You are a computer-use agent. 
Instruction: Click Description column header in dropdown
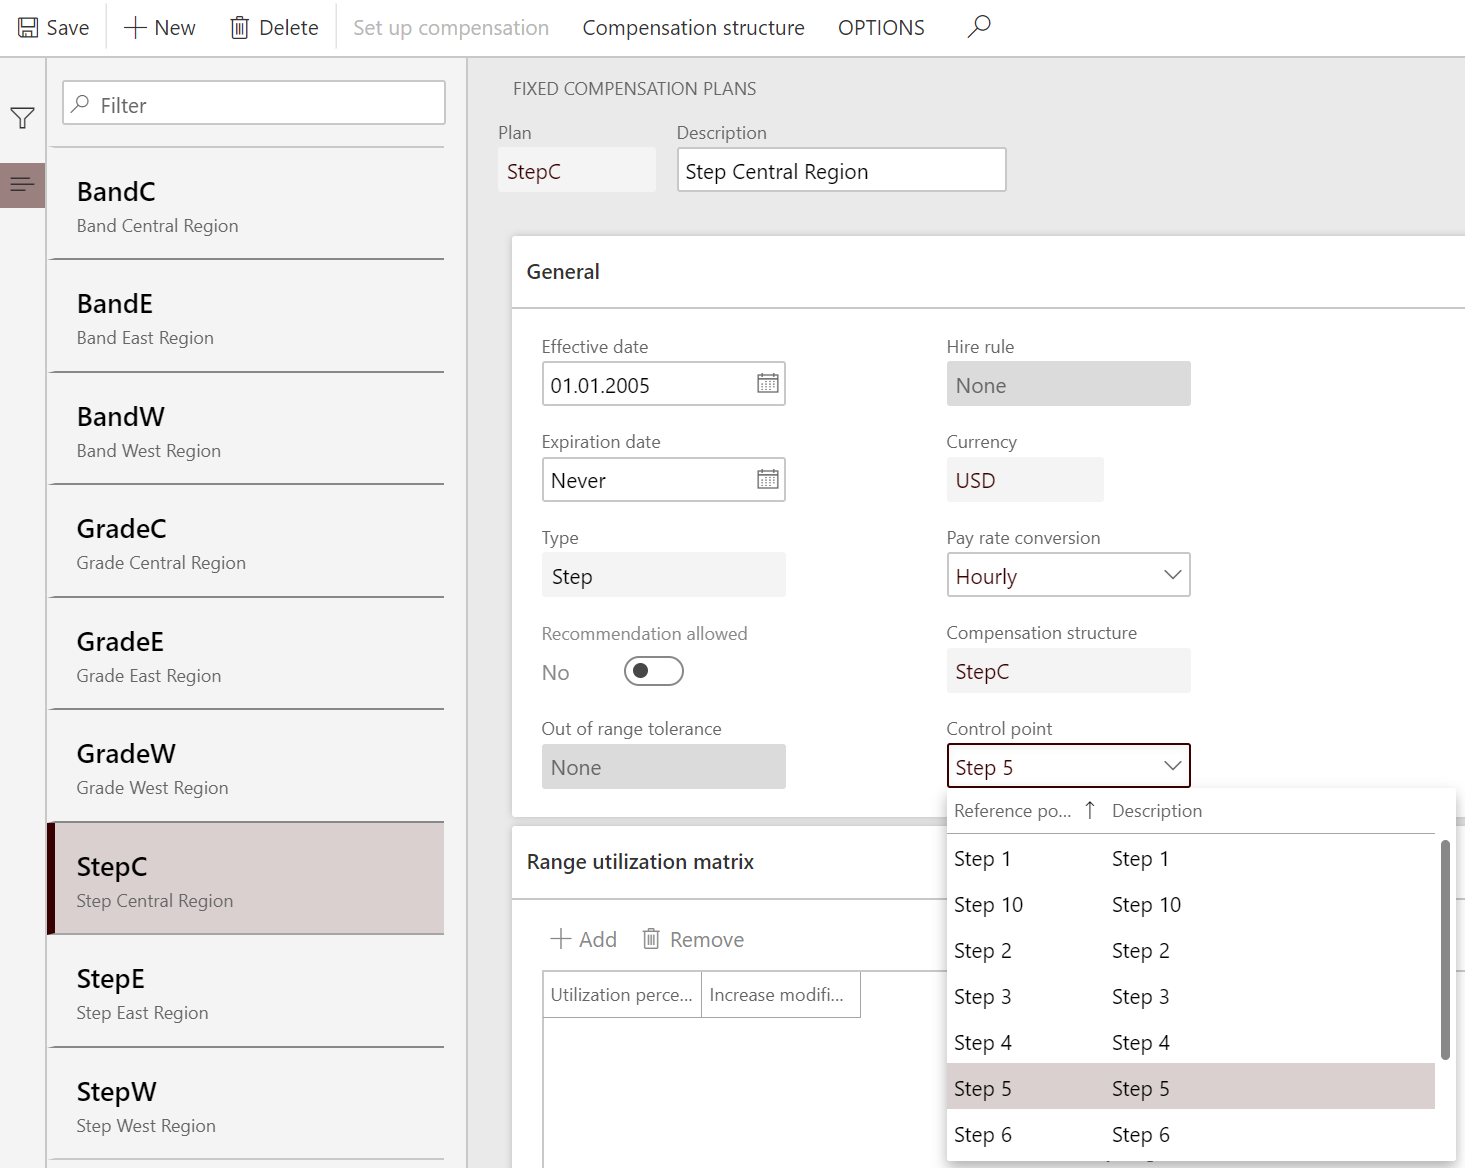click(x=1157, y=811)
